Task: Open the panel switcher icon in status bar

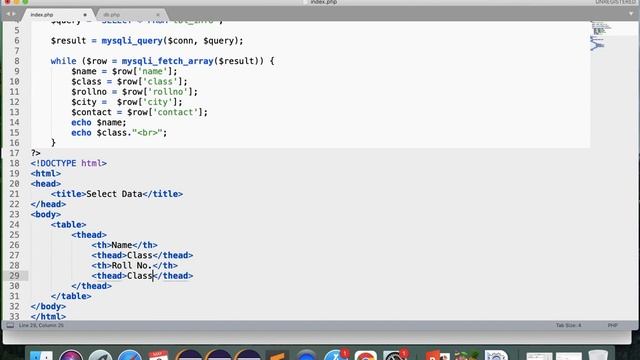Action: tap(10, 325)
